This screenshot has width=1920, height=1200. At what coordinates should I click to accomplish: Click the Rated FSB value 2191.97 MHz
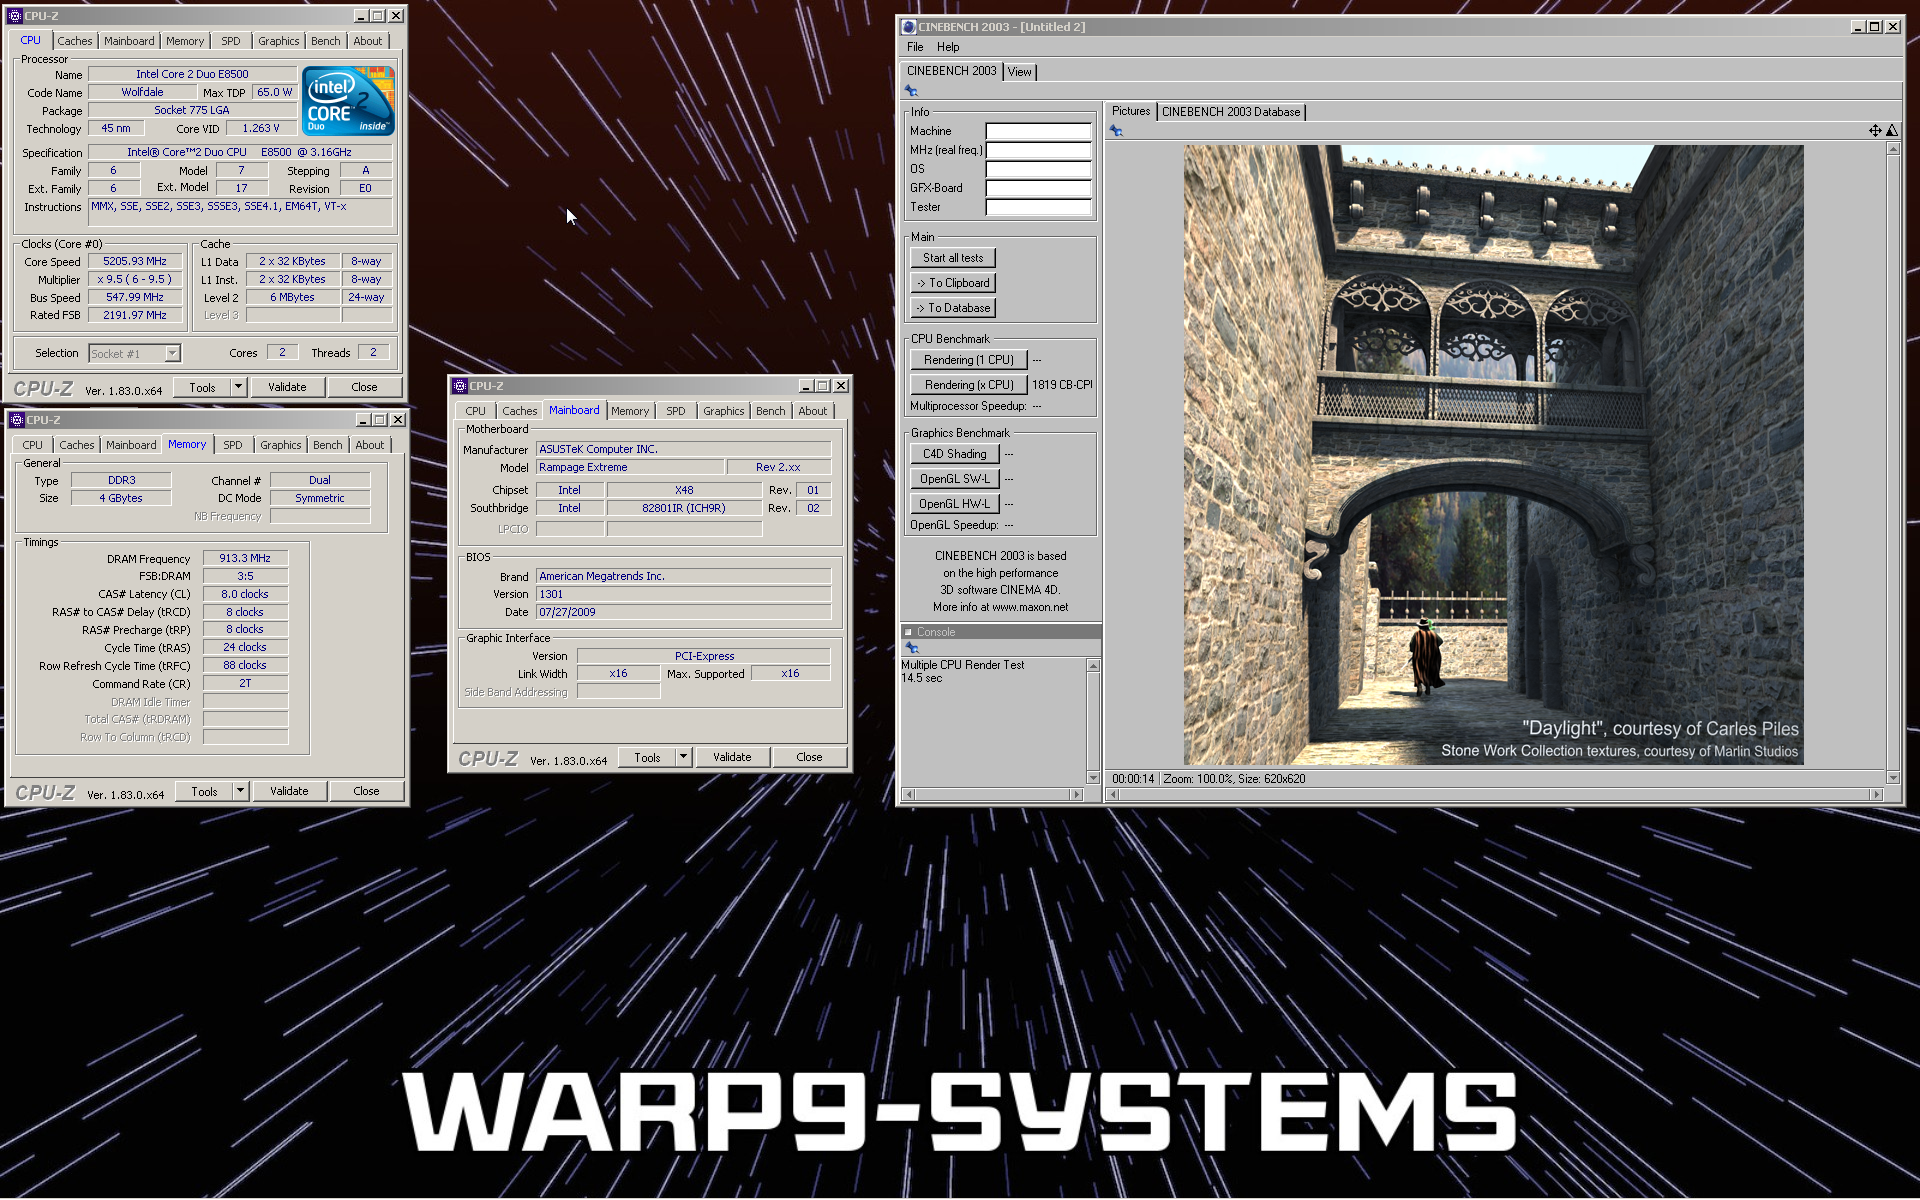coord(135,315)
